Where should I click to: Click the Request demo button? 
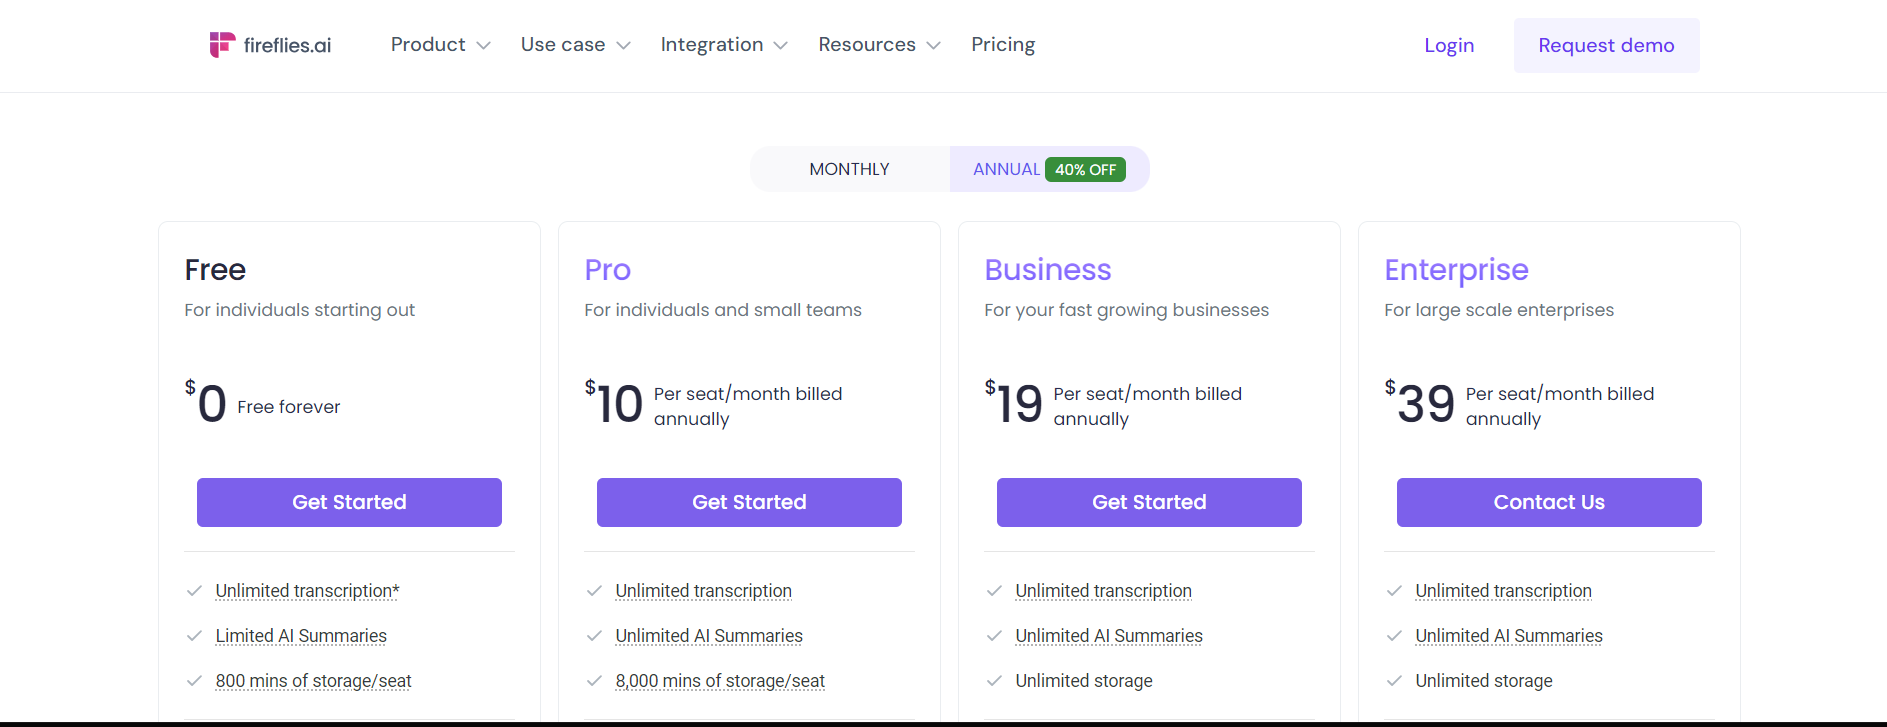[1606, 46]
